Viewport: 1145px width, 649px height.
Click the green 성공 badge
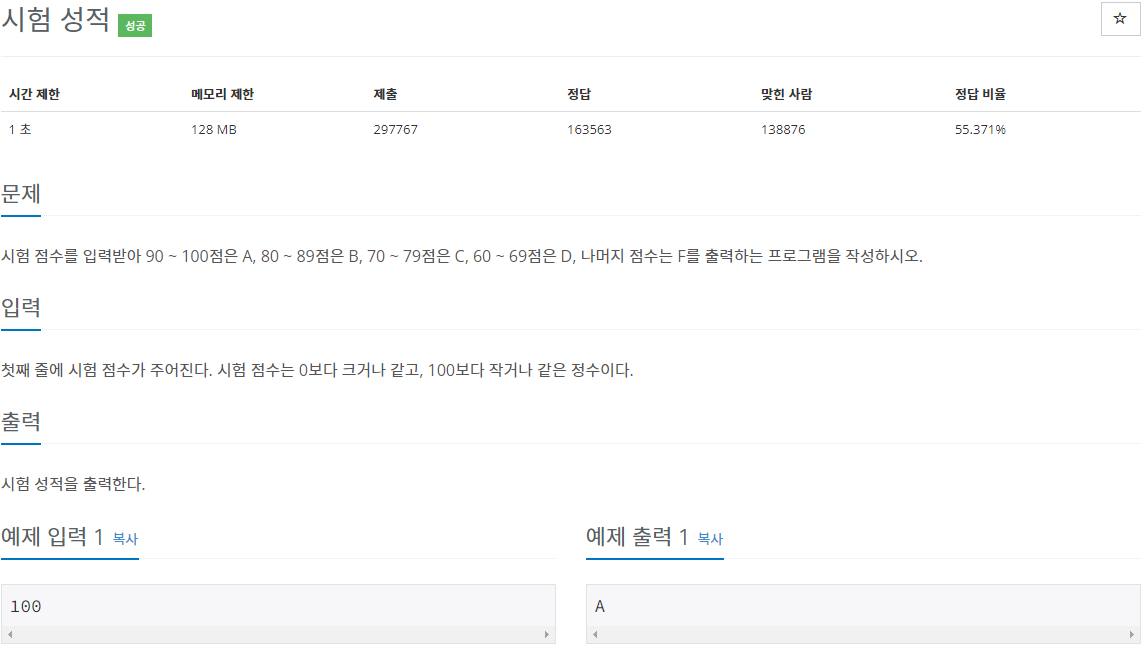coord(135,26)
